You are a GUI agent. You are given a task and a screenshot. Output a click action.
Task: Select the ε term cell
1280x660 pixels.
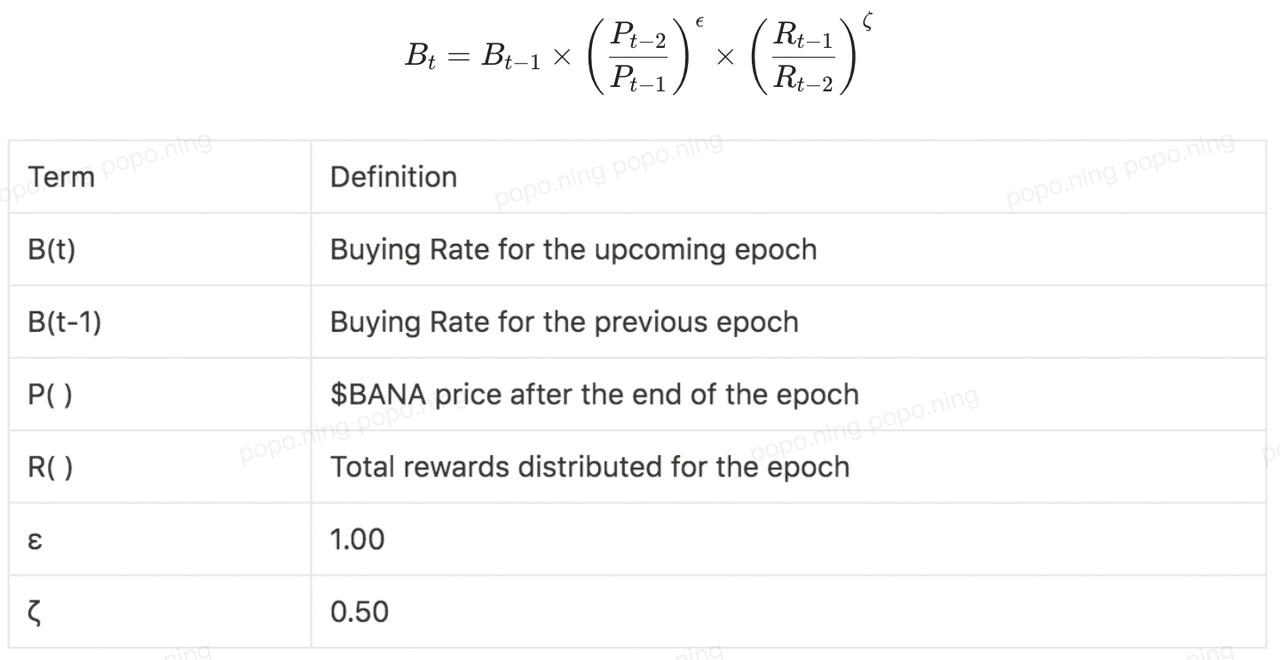(160, 539)
